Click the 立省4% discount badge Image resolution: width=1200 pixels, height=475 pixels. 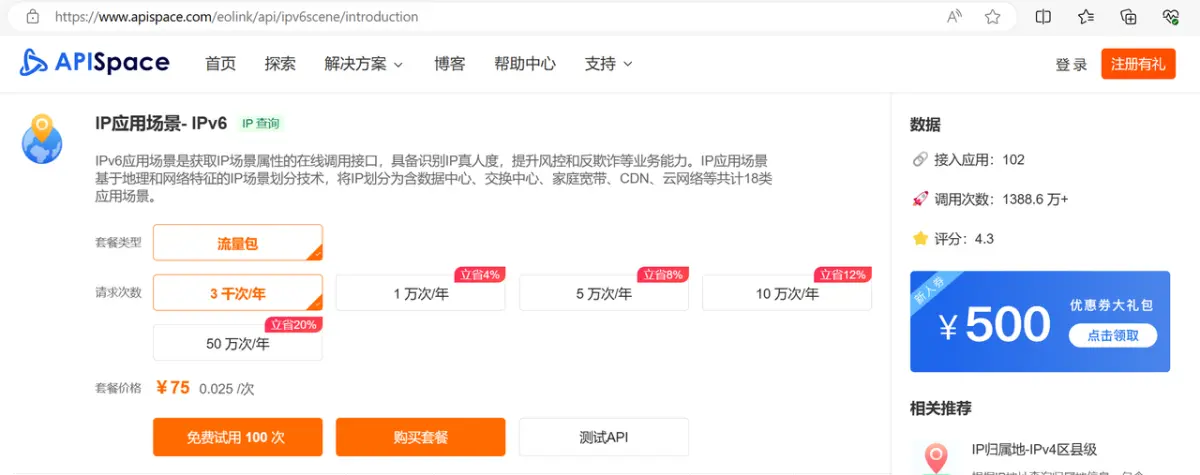click(479, 274)
